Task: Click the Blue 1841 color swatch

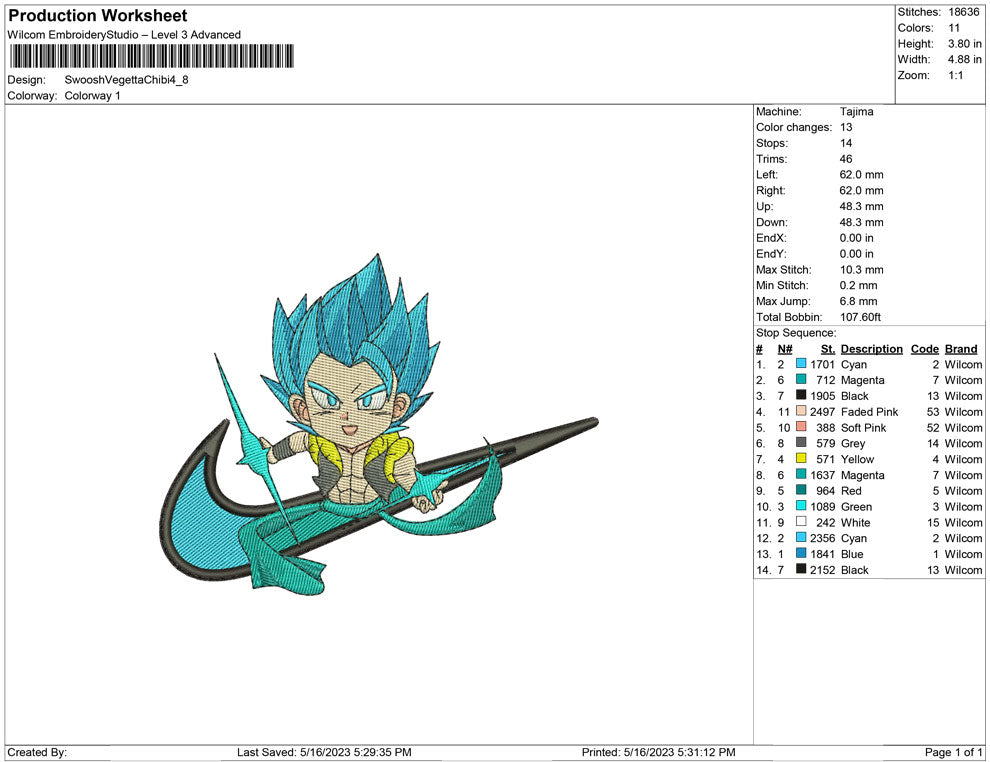Action: (801, 553)
